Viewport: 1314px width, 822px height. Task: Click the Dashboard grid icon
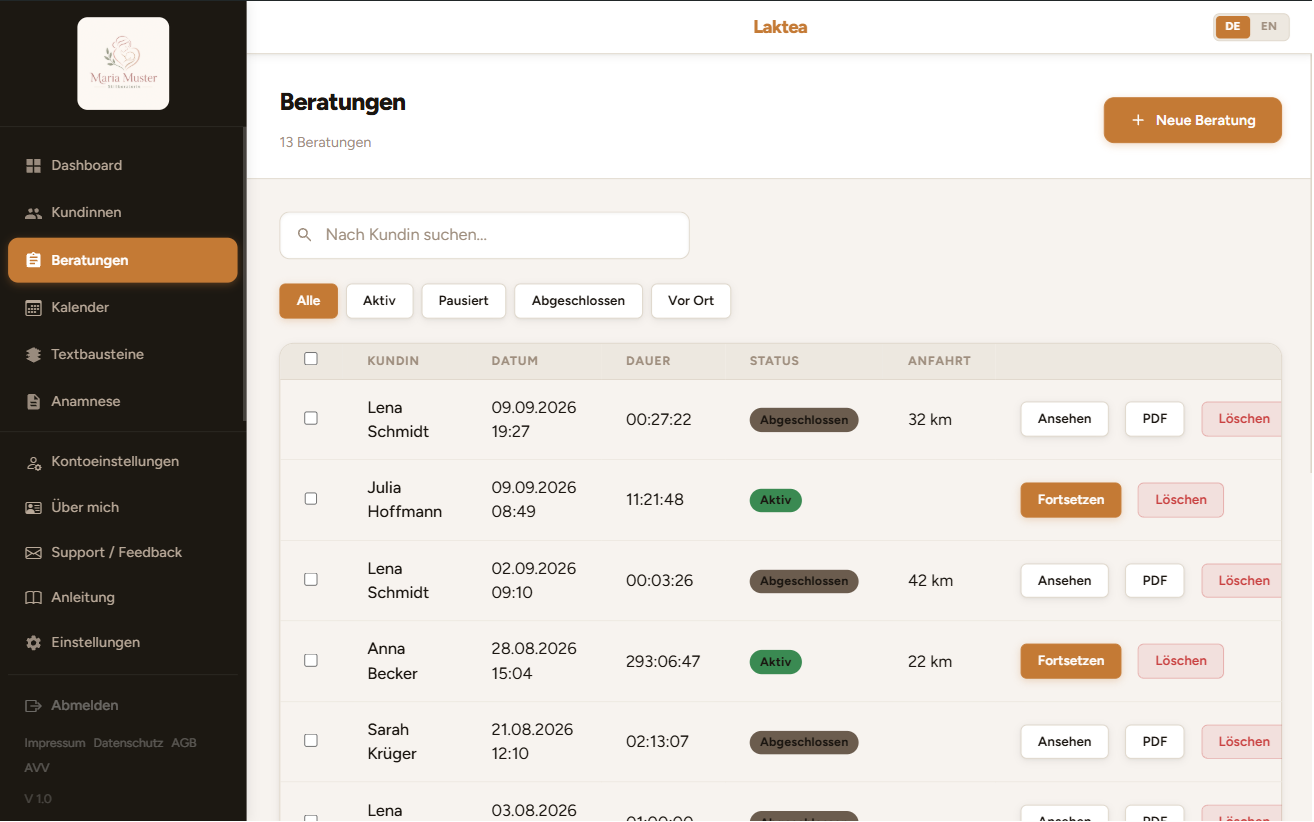point(33,166)
